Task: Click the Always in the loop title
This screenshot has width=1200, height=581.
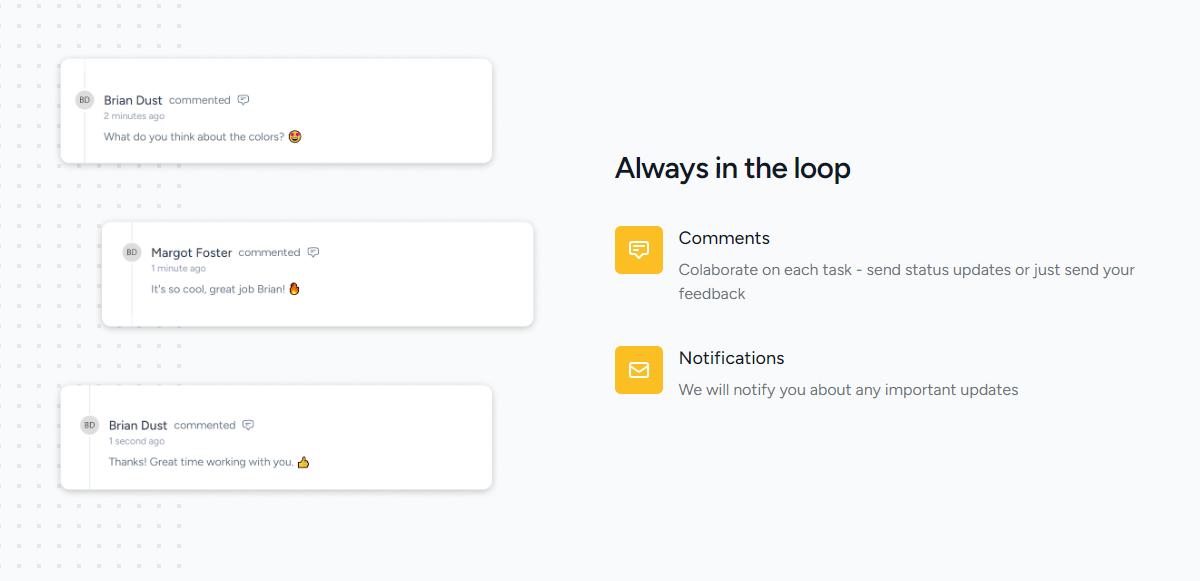Action: 733,168
